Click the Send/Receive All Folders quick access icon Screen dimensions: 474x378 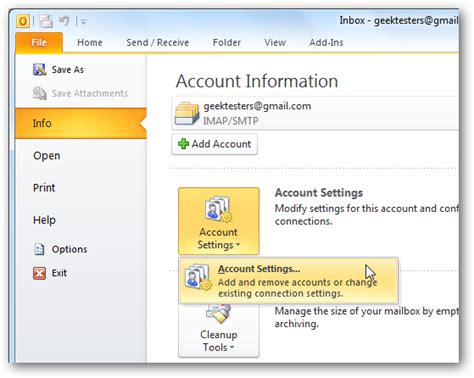(46, 21)
